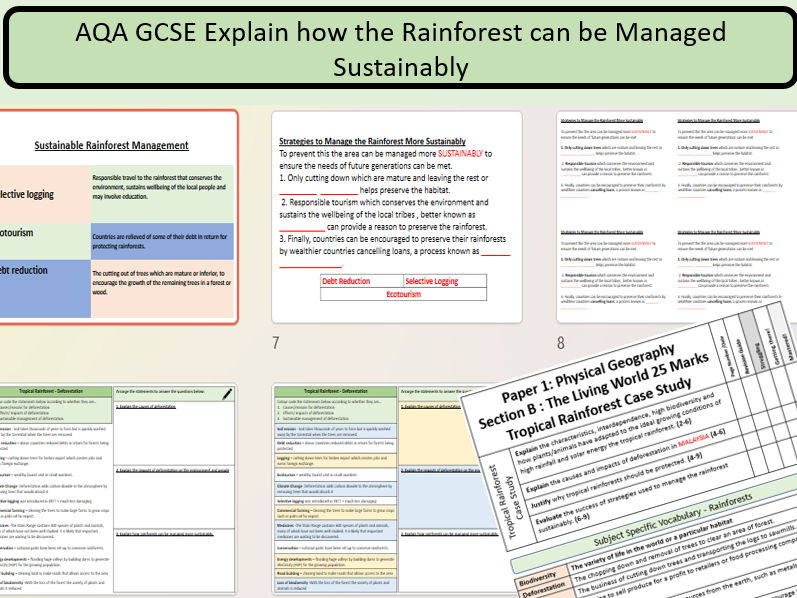Click red 'MALAYSIA' word on tilted sheet

click(x=693, y=439)
